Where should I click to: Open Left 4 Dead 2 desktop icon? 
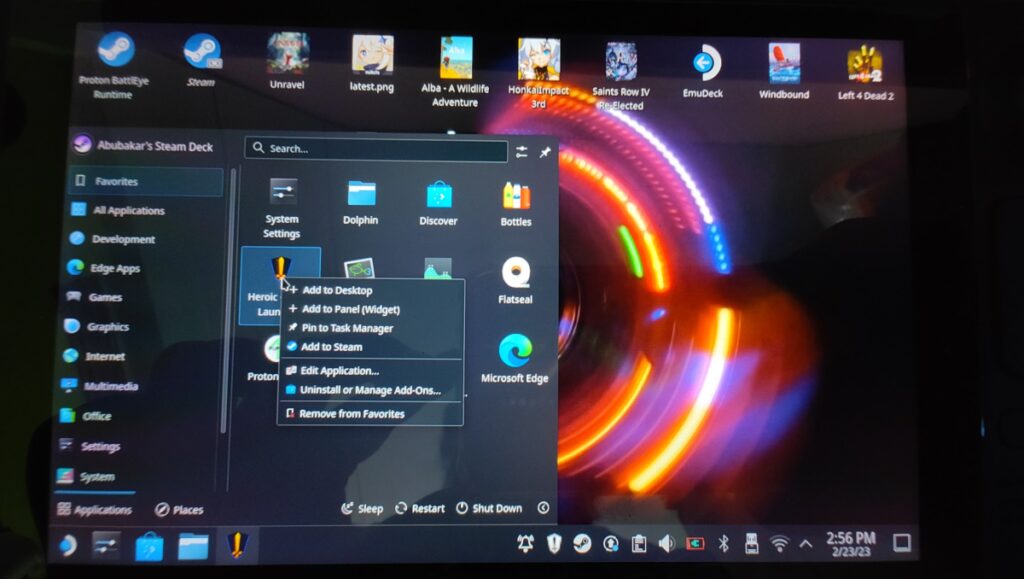[865, 68]
